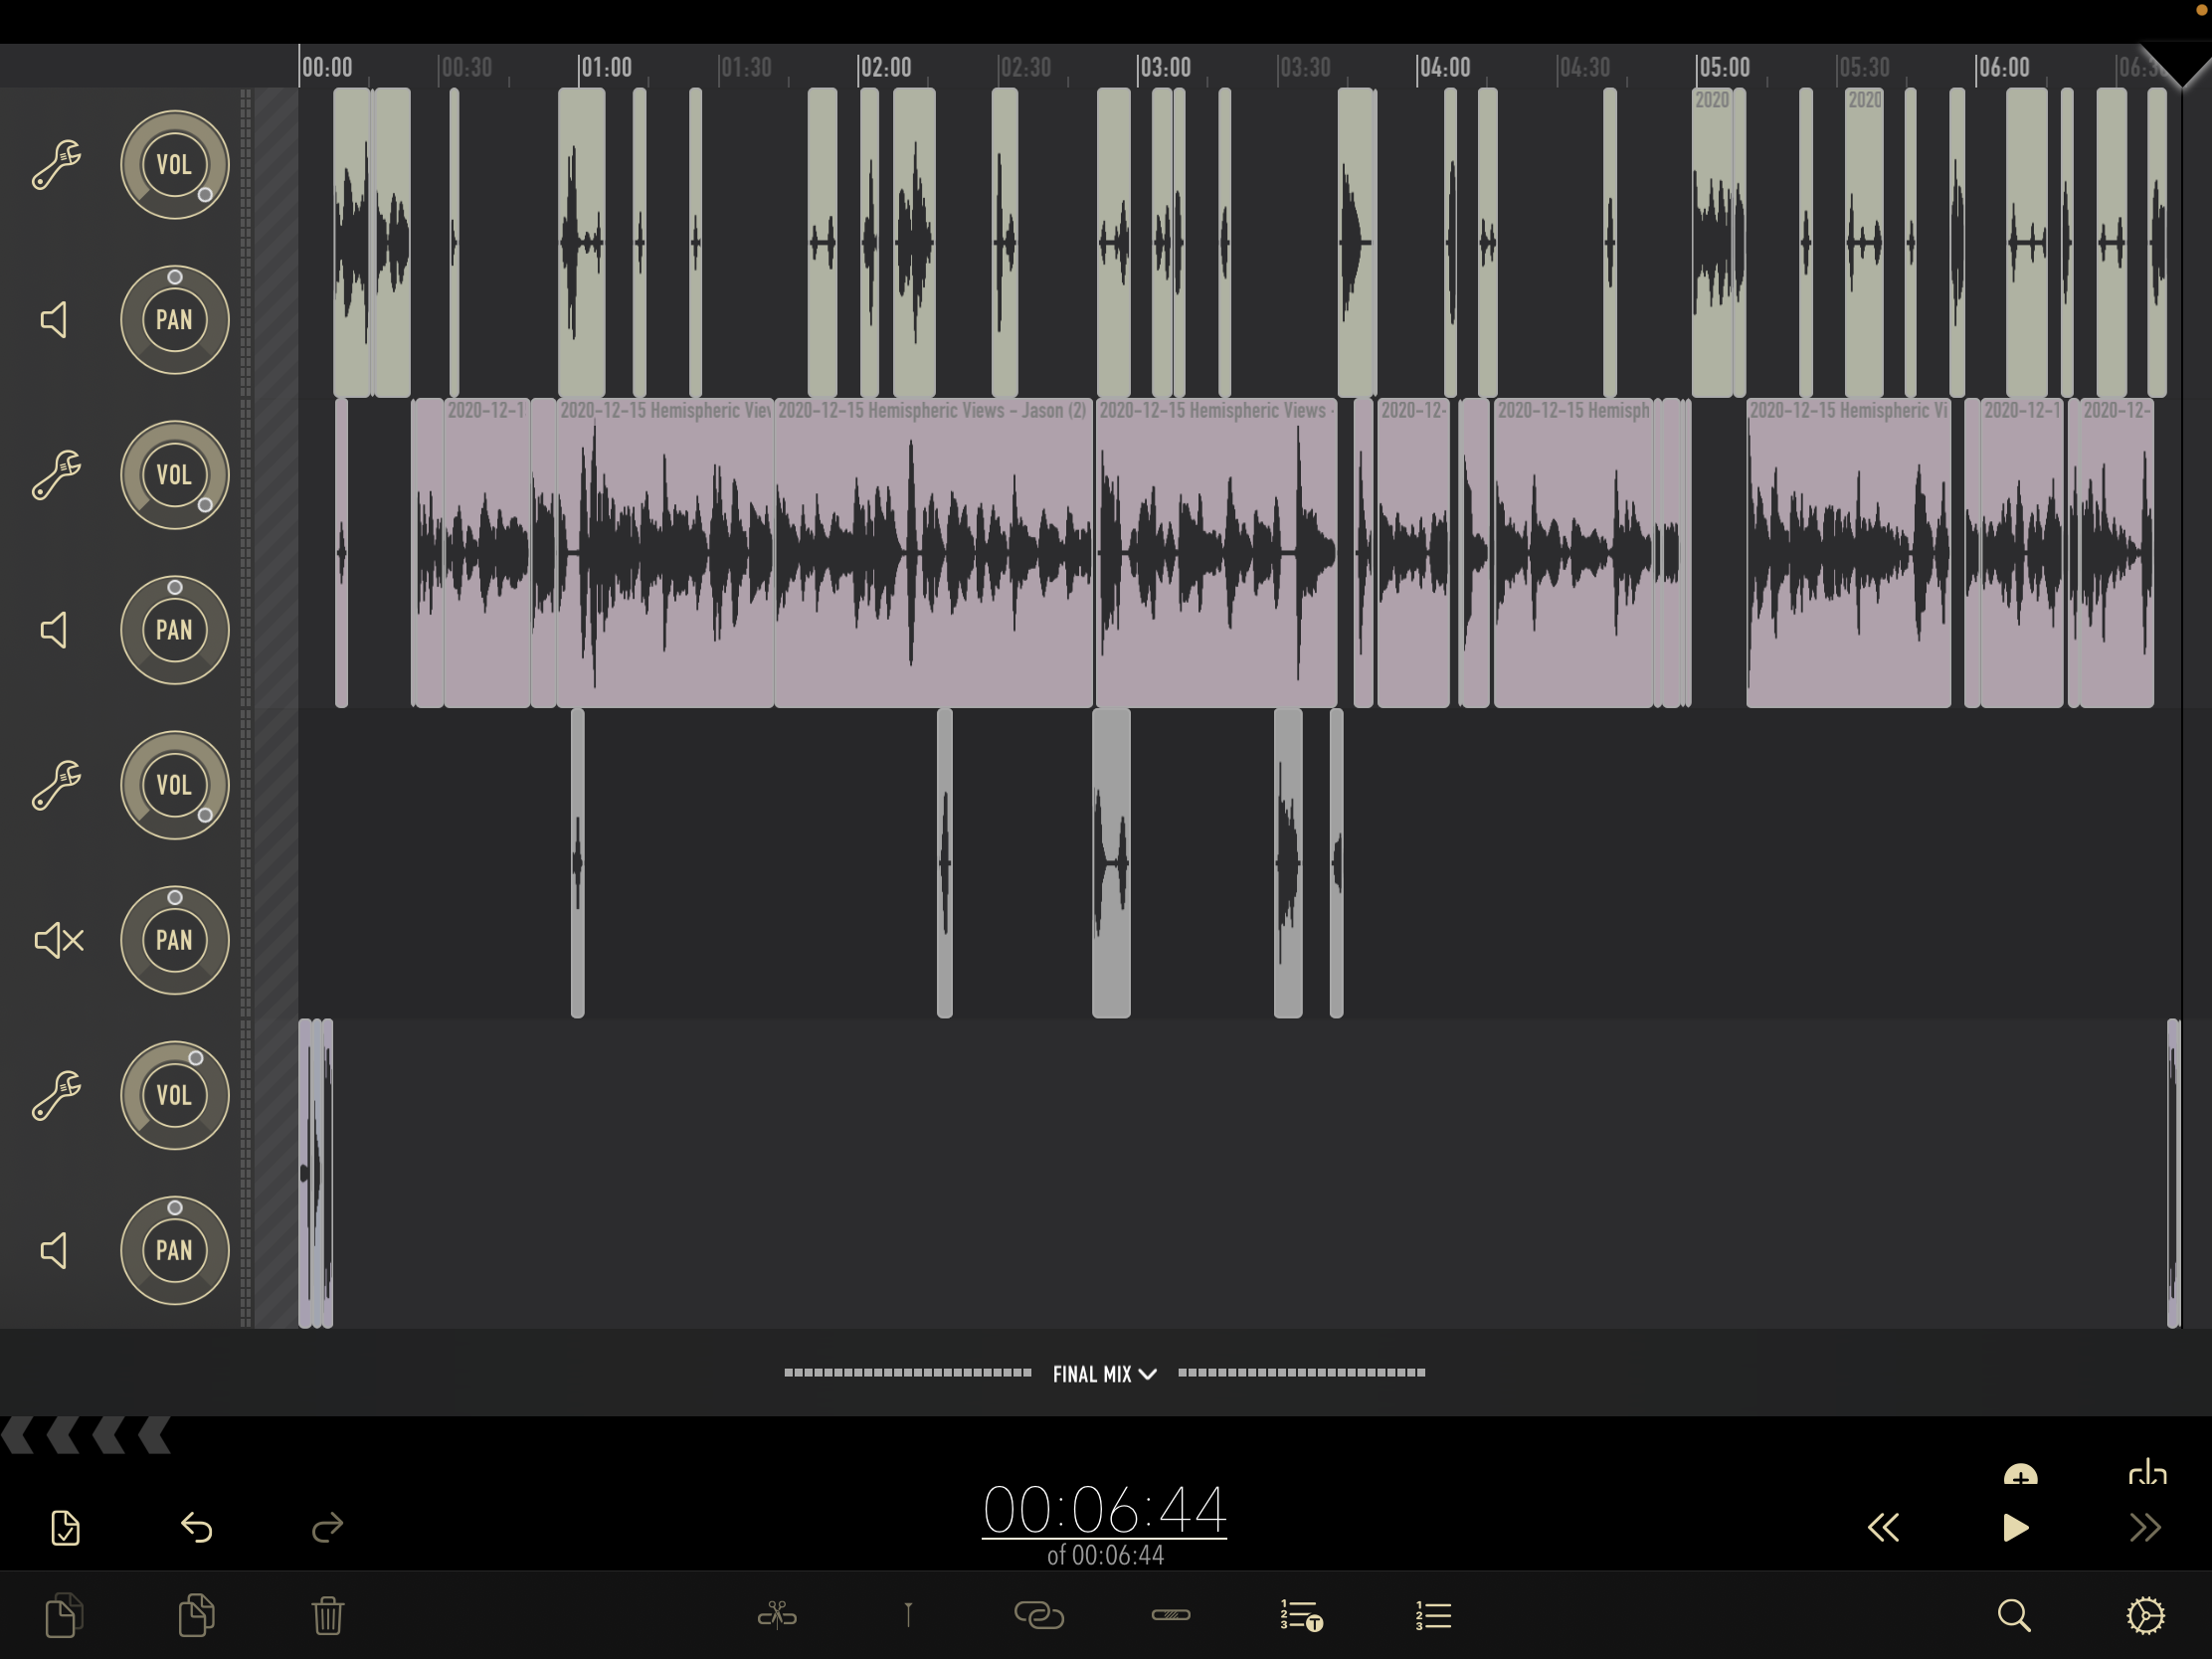Tap the 00:00 ruler start label
The width and height of the screenshot is (2212, 1659).
pyautogui.click(x=327, y=68)
